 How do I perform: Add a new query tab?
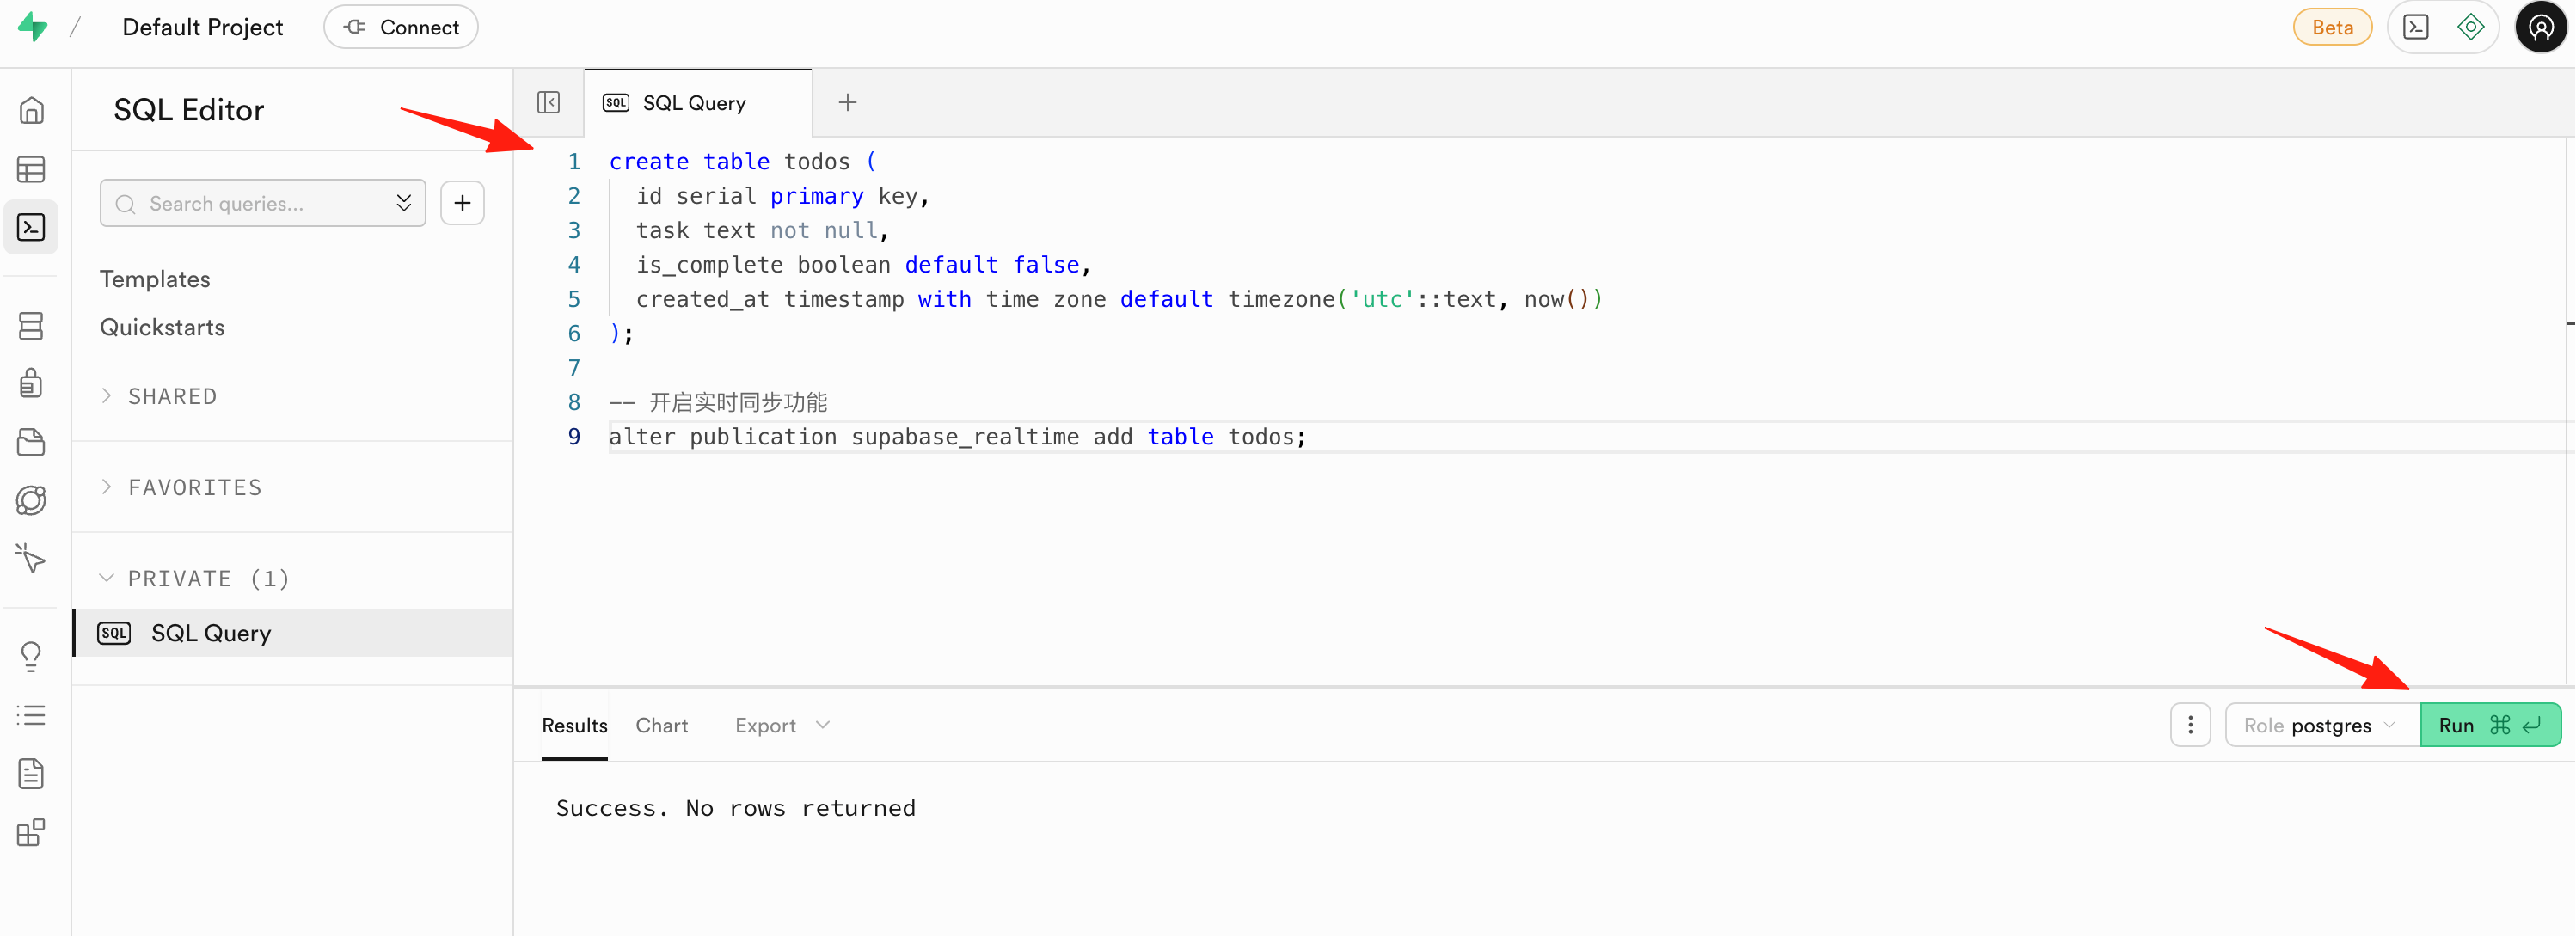pos(847,102)
